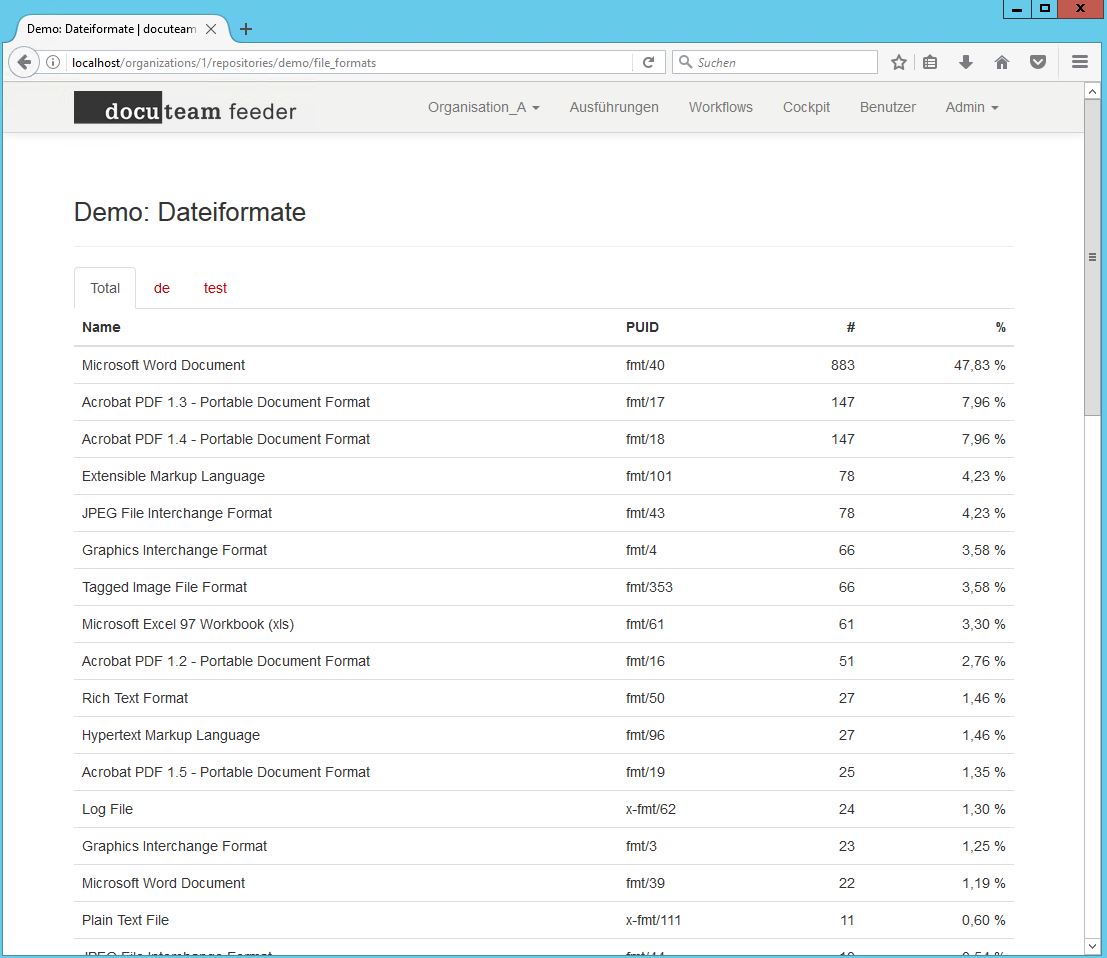Open the Ausführungen menu item
Viewport: 1107px width, 958px height.
coord(614,107)
